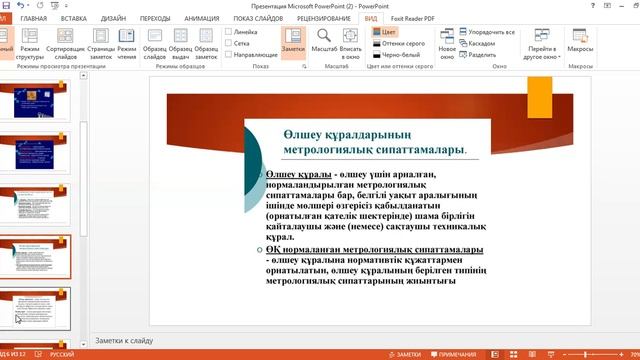
Task: Open the Масштаб zoom dialog
Action: pos(324,41)
